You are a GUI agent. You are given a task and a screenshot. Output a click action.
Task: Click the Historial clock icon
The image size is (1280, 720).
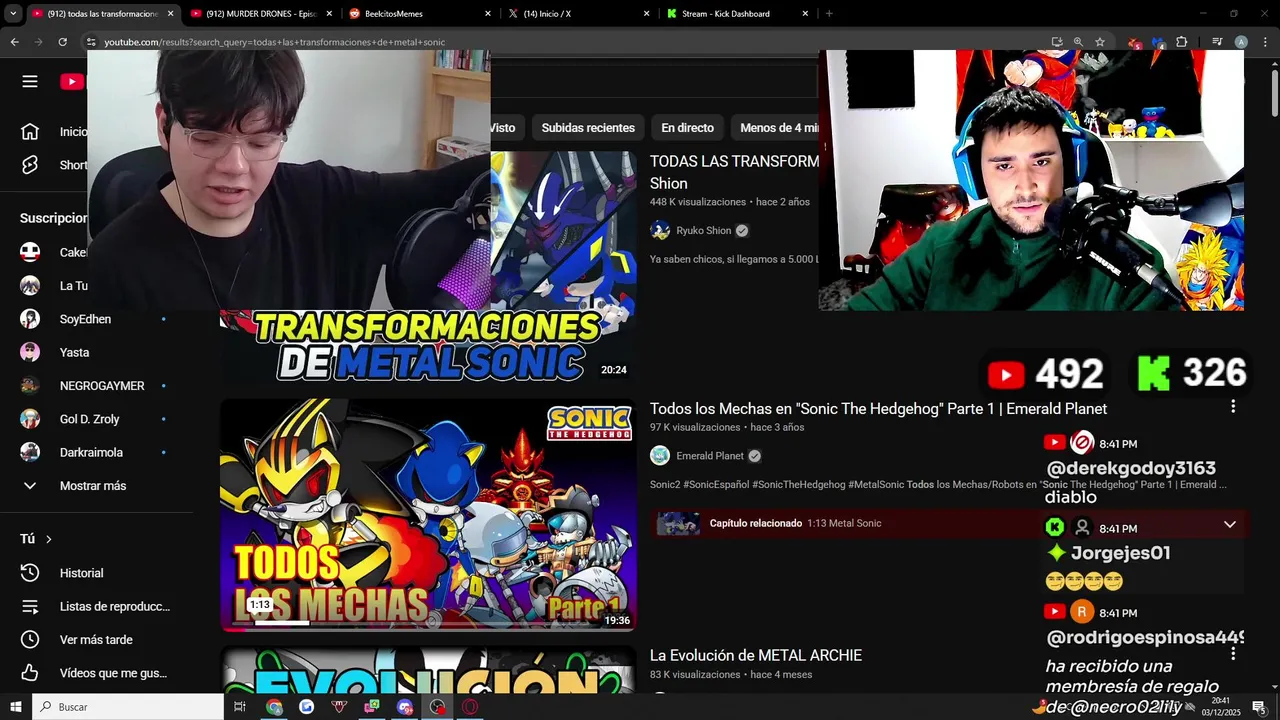(x=30, y=573)
